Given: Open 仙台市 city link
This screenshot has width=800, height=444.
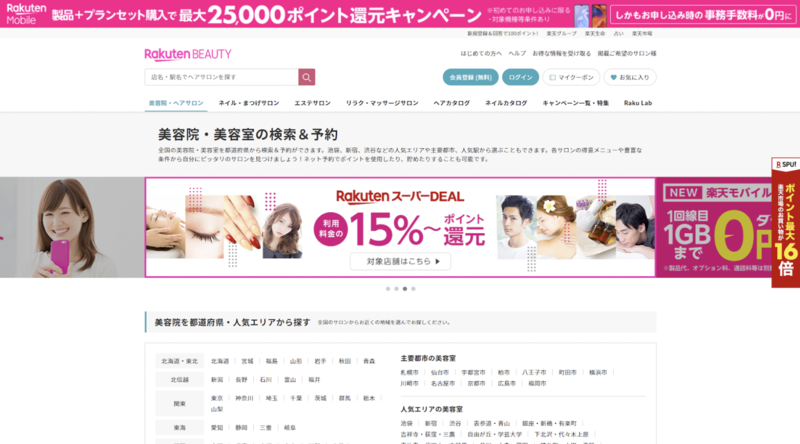Looking at the screenshot, I should pyautogui.click(x=440, y=373).
